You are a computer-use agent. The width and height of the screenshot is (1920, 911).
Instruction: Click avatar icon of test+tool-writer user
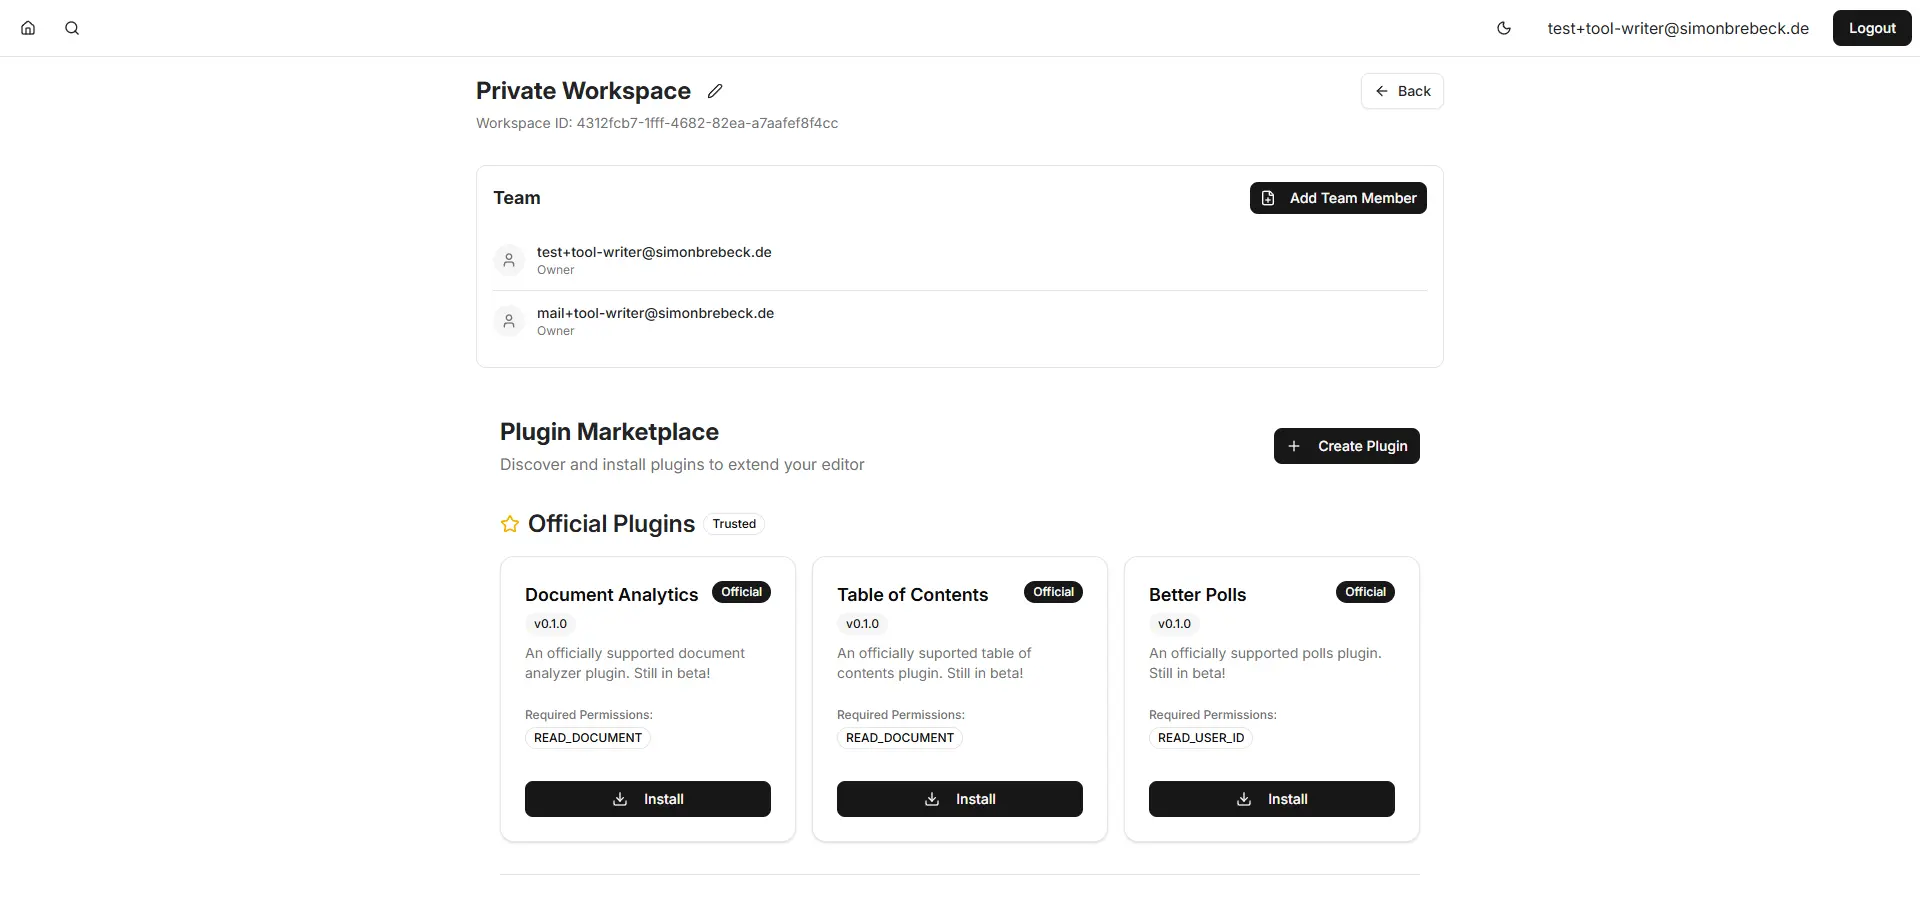(x=509, y=260)
